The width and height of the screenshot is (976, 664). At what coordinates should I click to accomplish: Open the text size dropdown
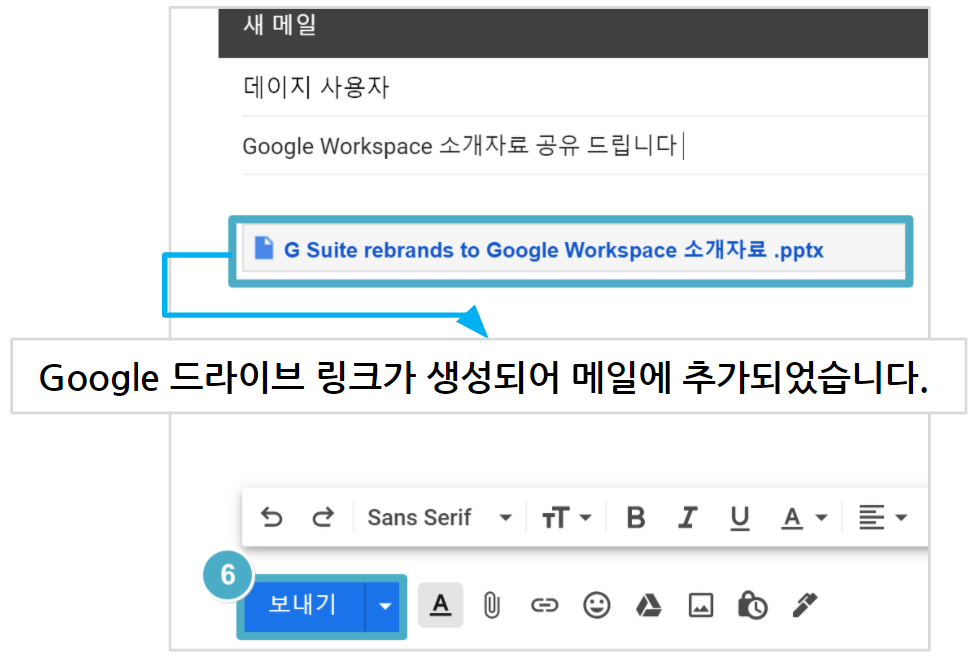(x=566, y=517)
